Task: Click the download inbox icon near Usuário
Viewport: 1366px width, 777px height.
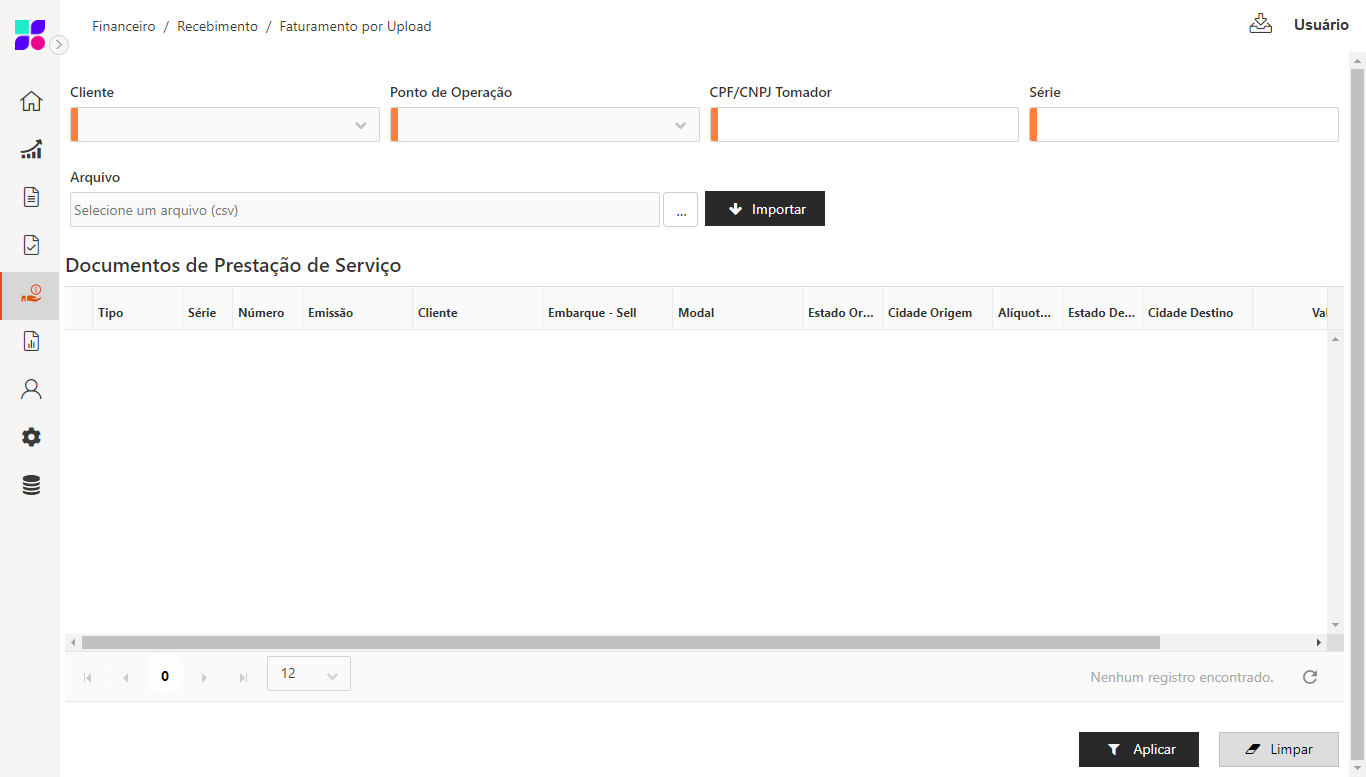Action: coord(1260,25)
